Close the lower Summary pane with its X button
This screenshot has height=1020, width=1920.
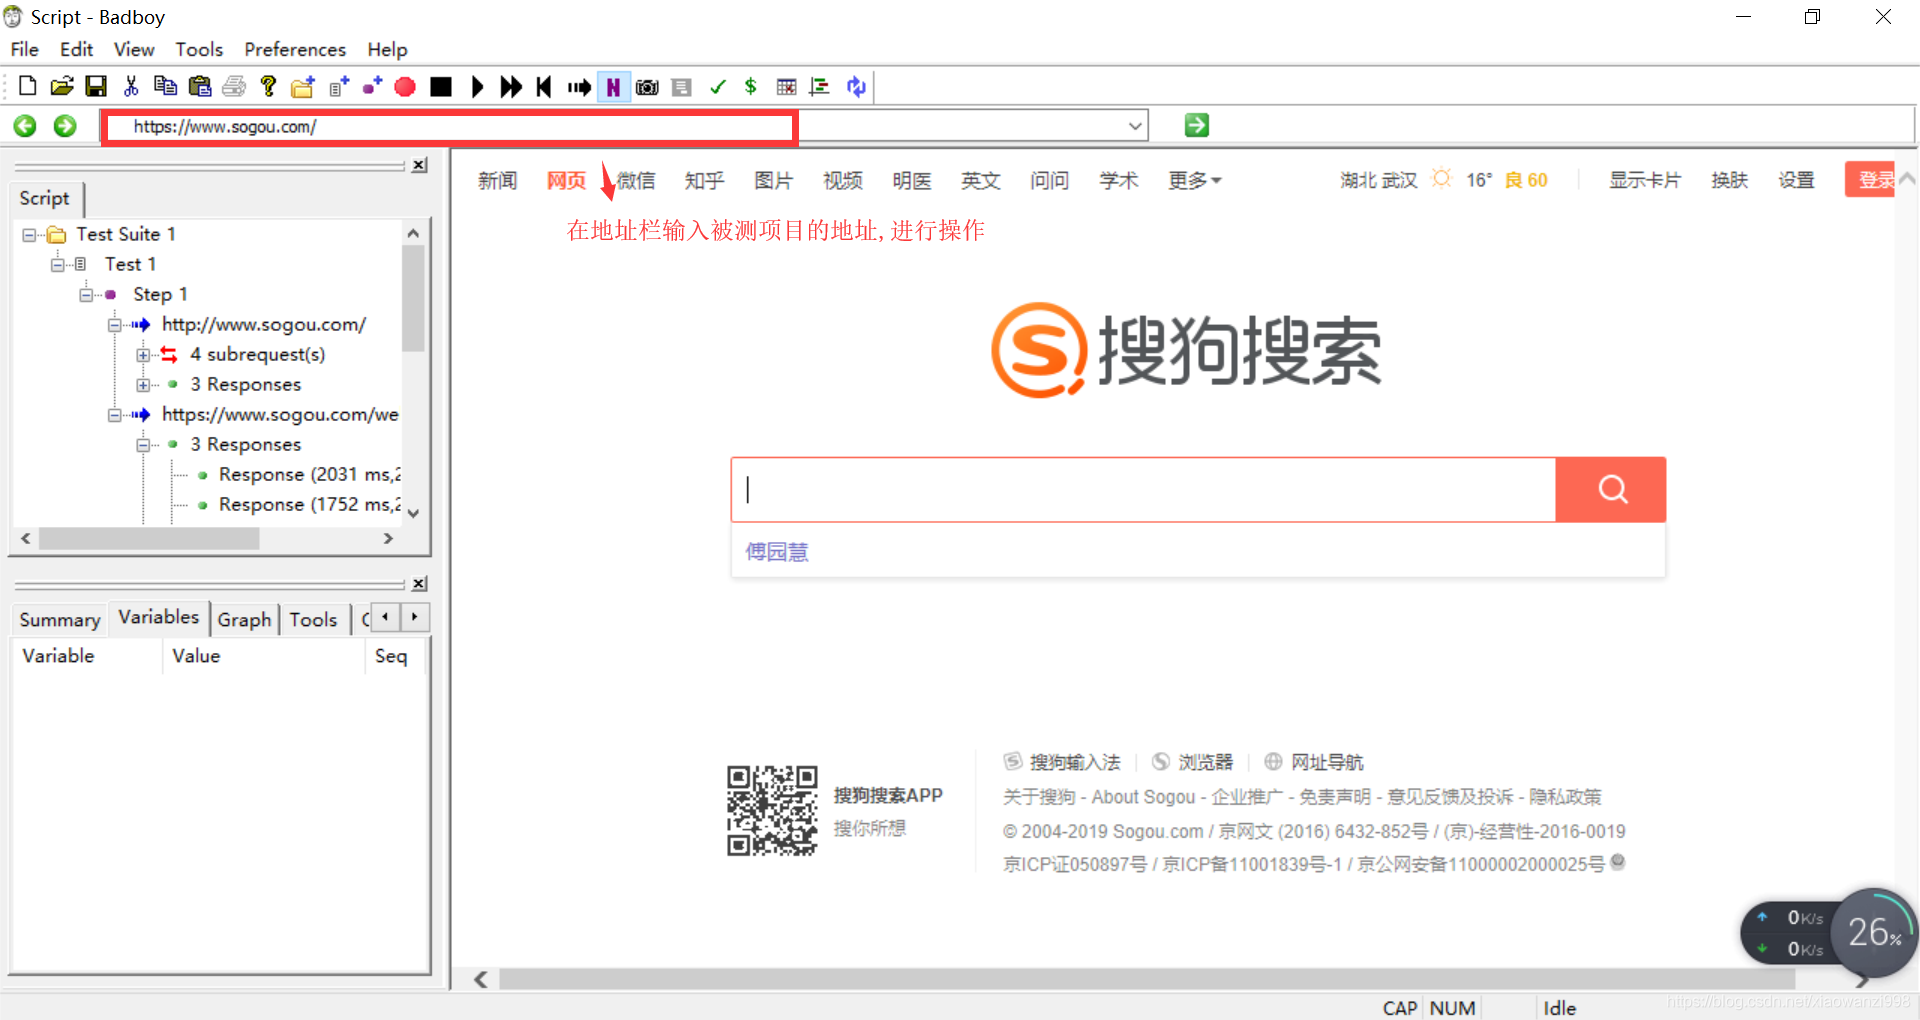coord(419,583)
